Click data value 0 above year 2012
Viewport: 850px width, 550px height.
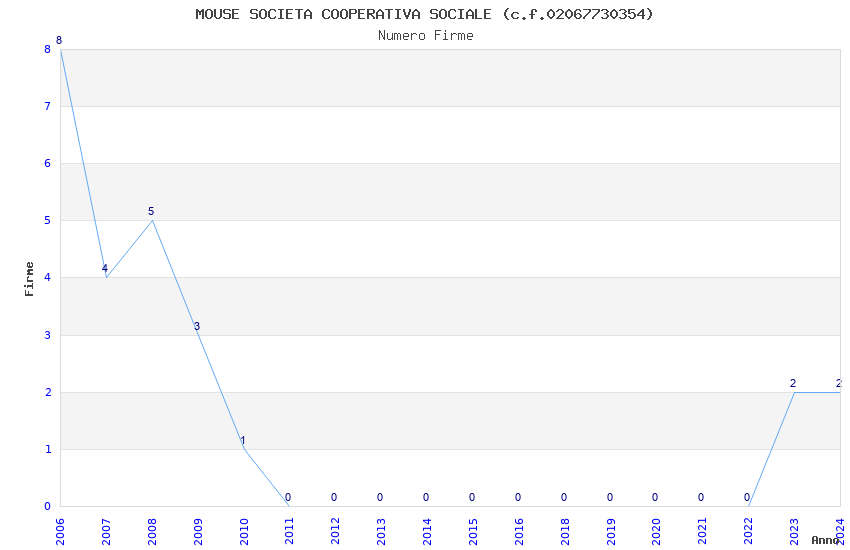point(334,497)
